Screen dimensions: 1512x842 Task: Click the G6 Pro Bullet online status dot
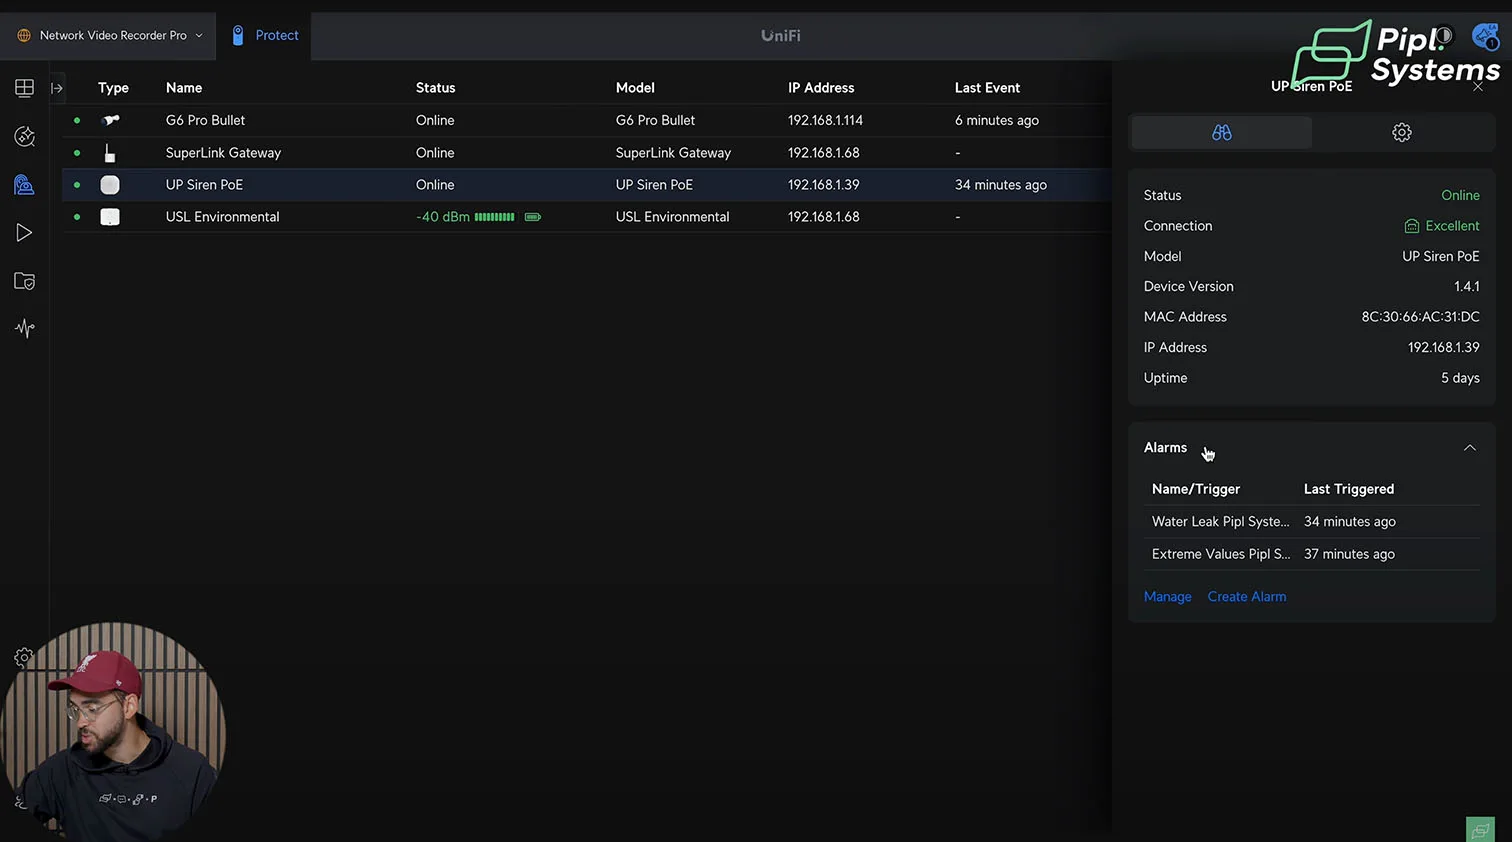(x=77, y=120)
